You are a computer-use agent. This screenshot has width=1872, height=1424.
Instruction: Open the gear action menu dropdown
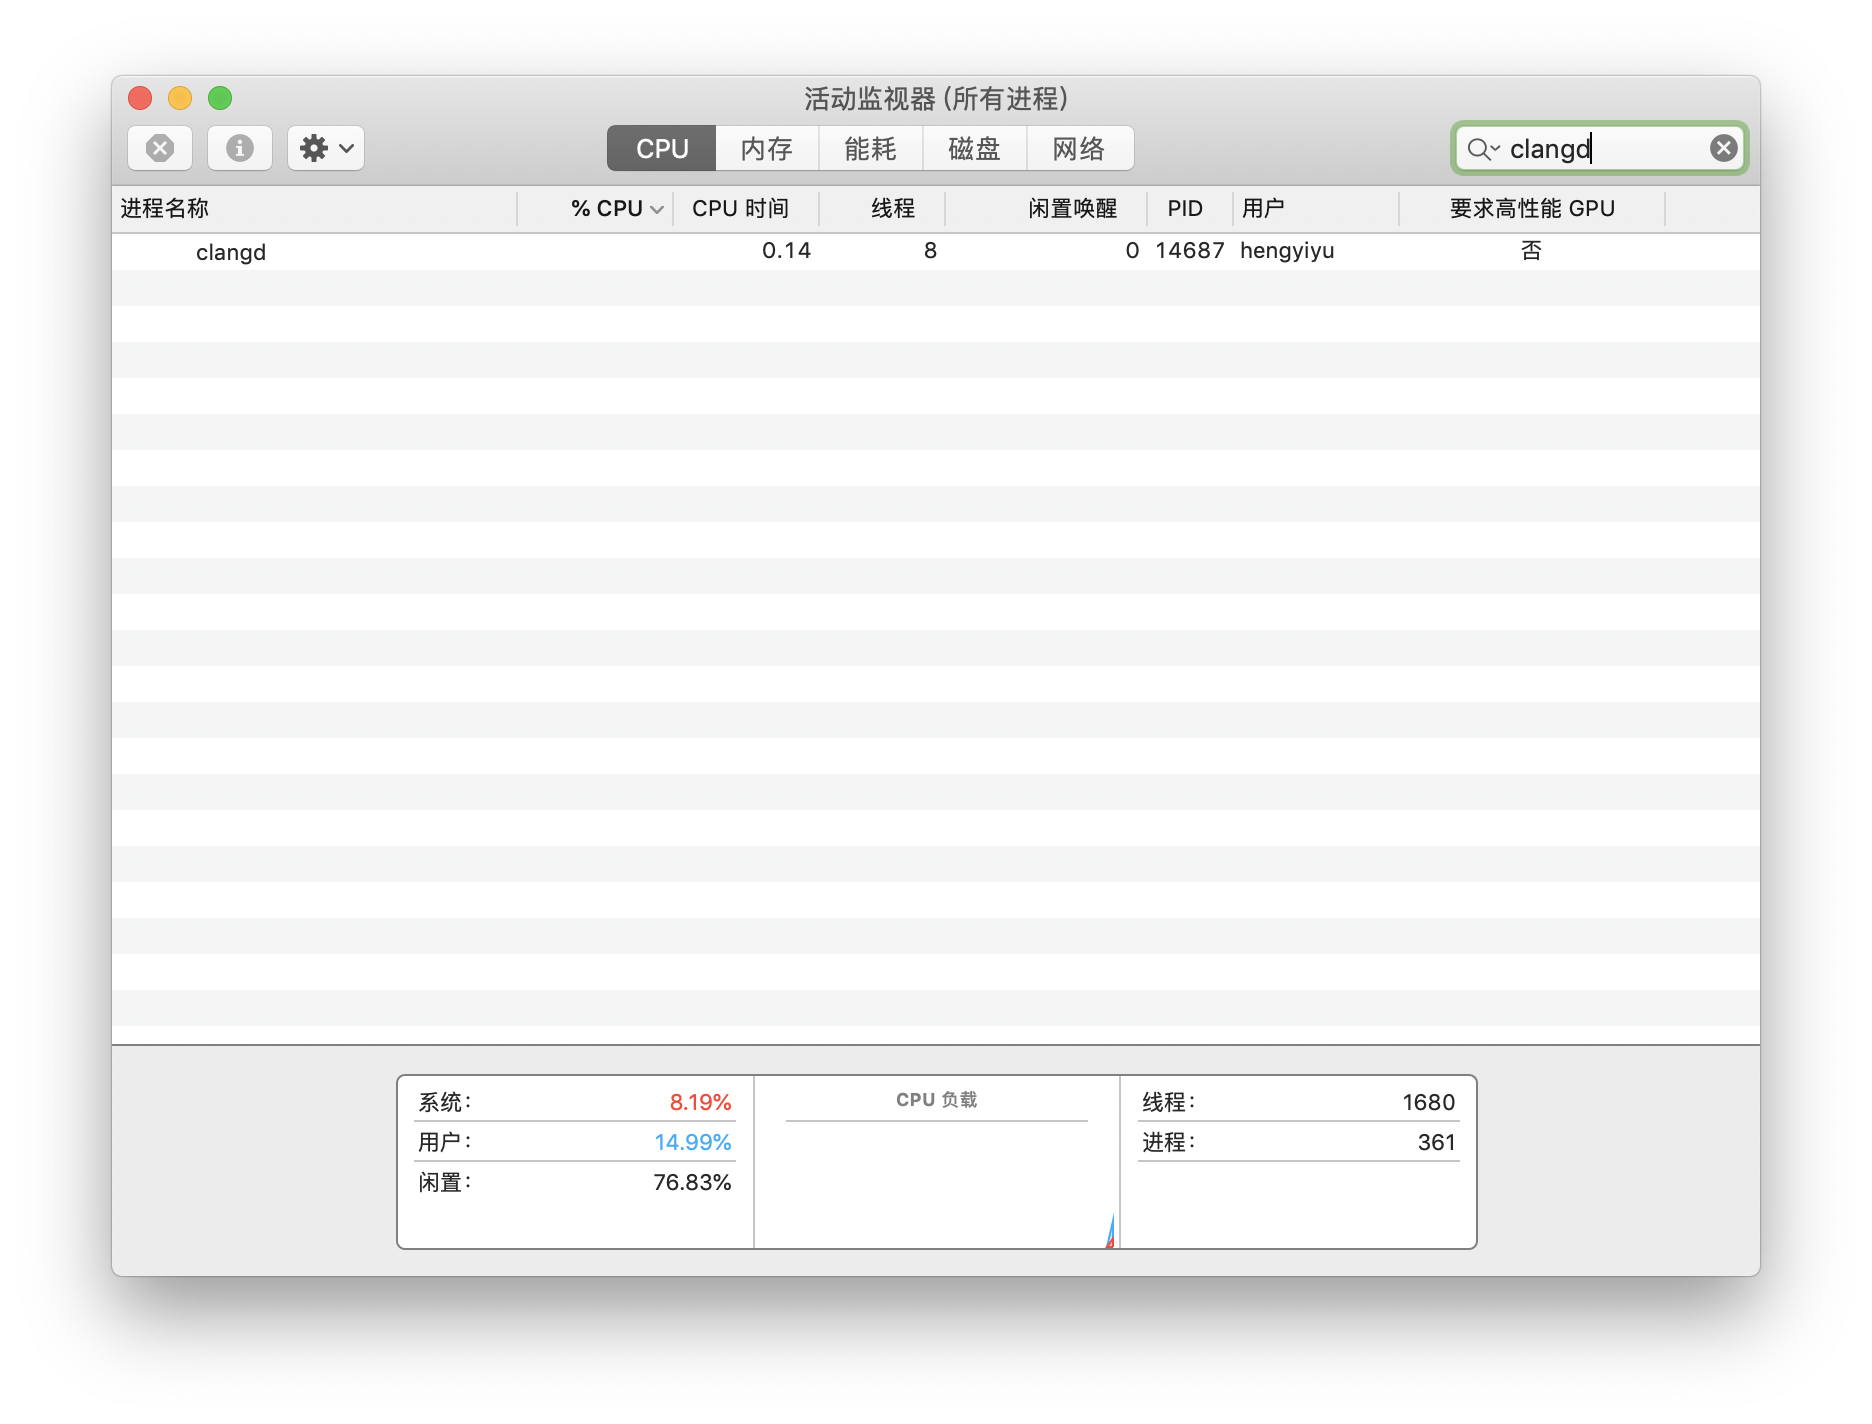(x=326, y=148)
